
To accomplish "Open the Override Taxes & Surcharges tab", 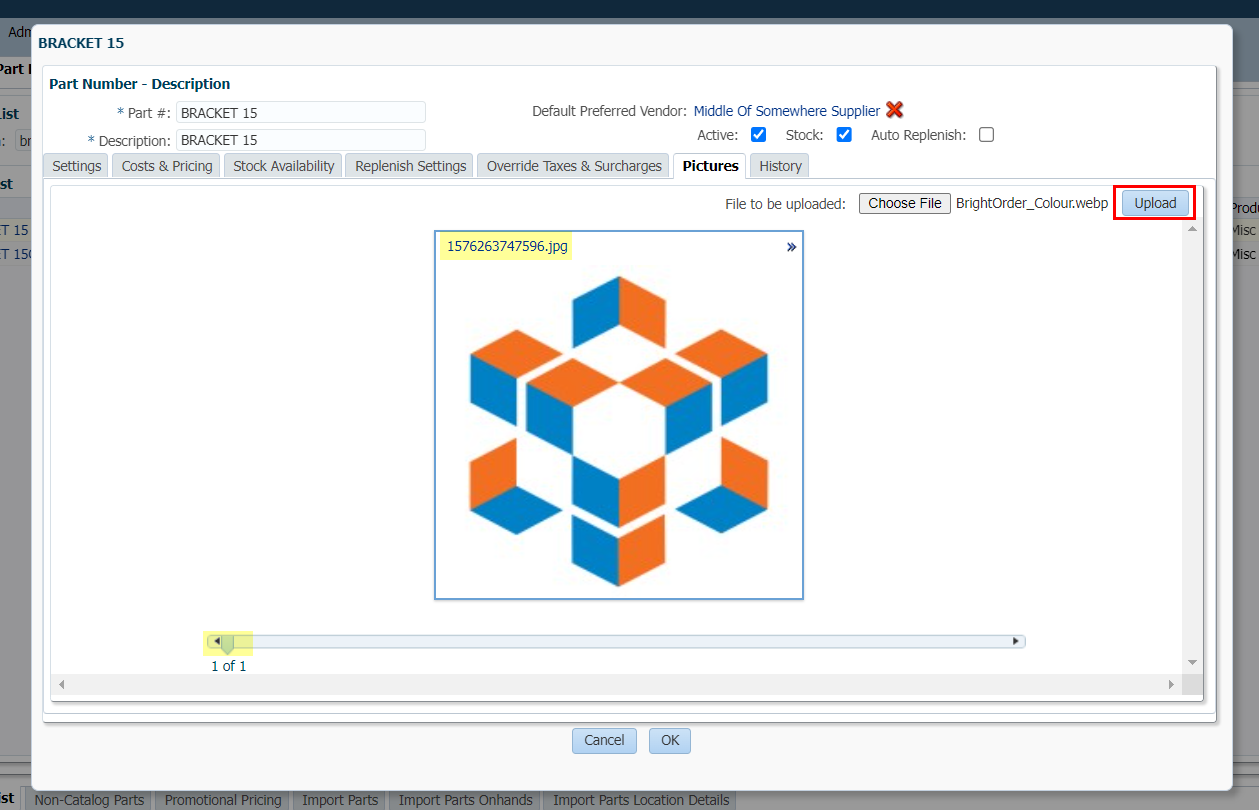I will click(574, 166).
